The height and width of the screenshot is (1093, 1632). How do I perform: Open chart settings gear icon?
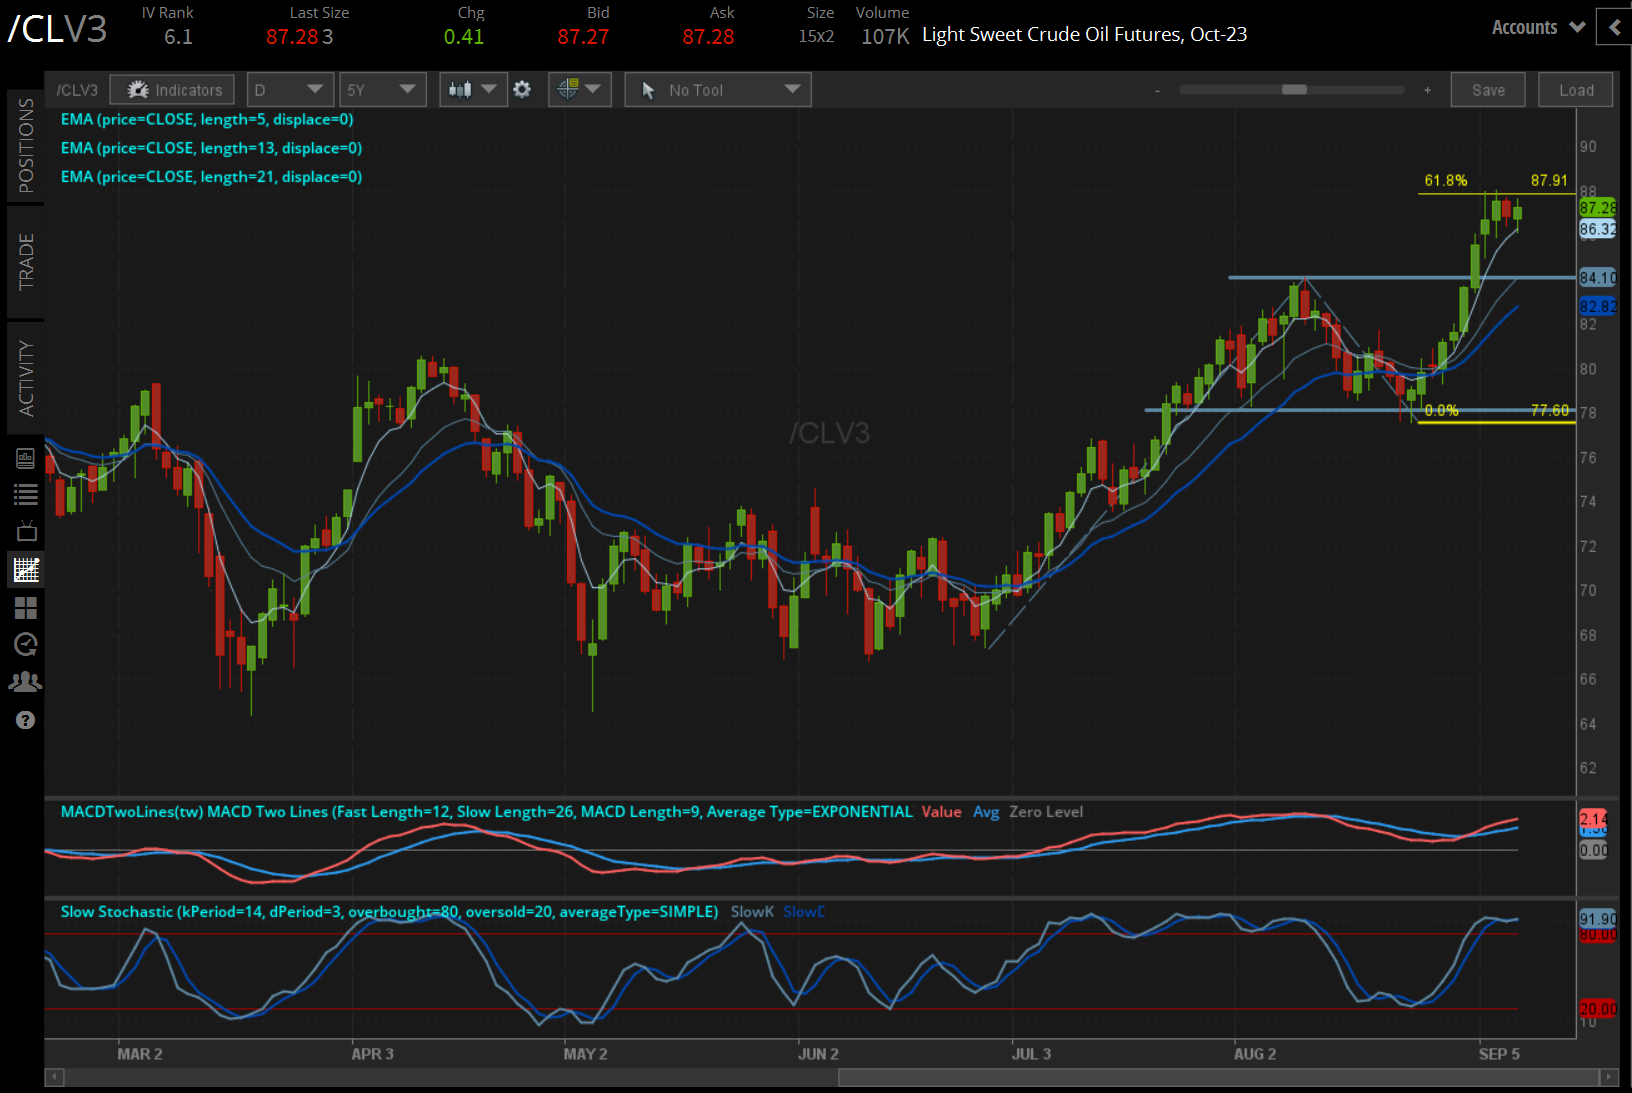pyautogui.click(x=522, y=90)
